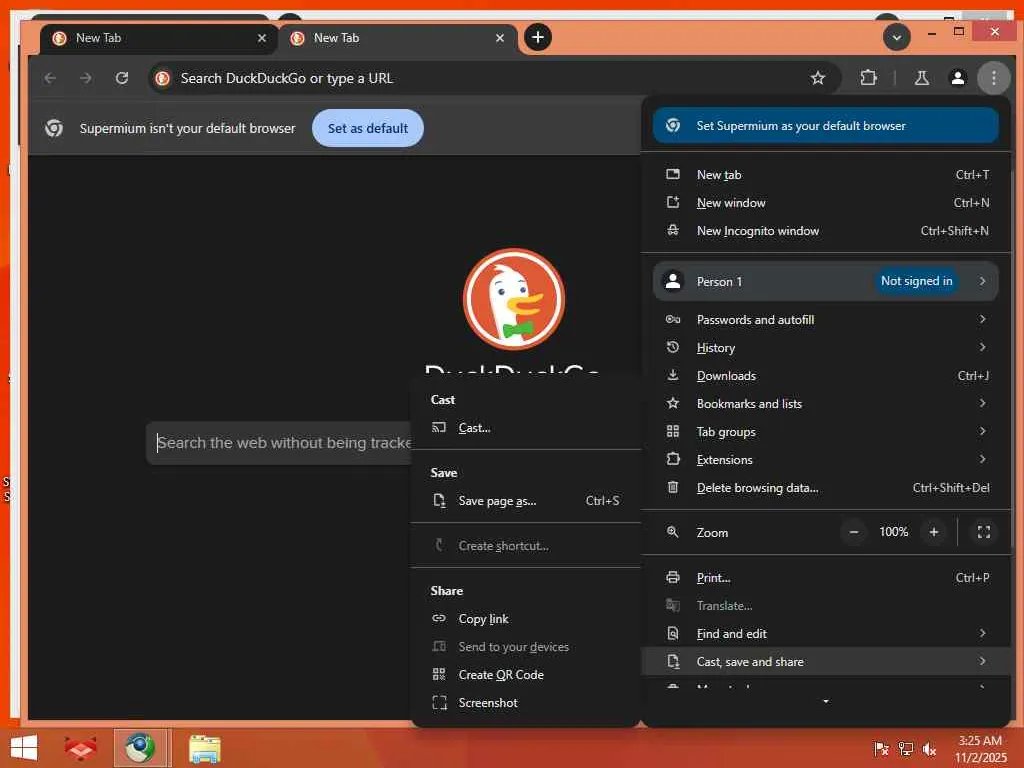1024x768 pixels.
Task: Enter full screen with the fullscreen icon
Action: 984,532
